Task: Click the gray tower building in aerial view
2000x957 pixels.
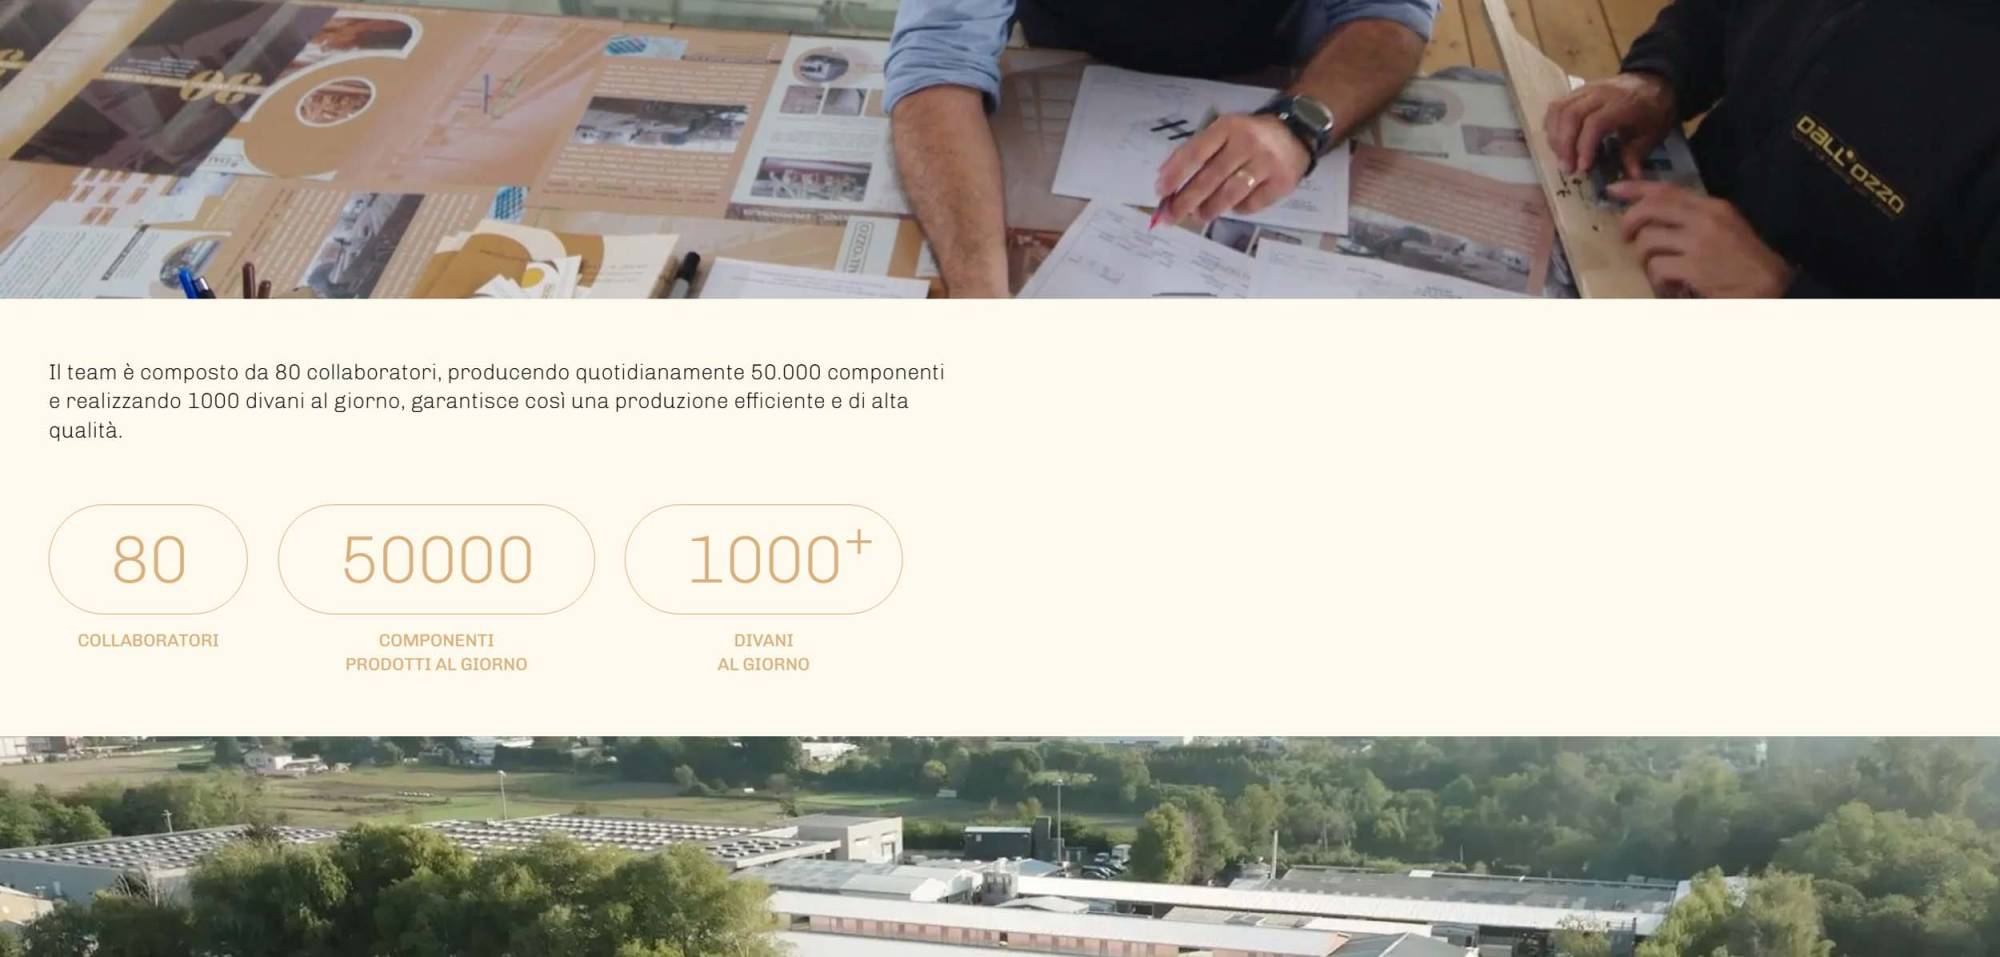Action: [850, 838]
